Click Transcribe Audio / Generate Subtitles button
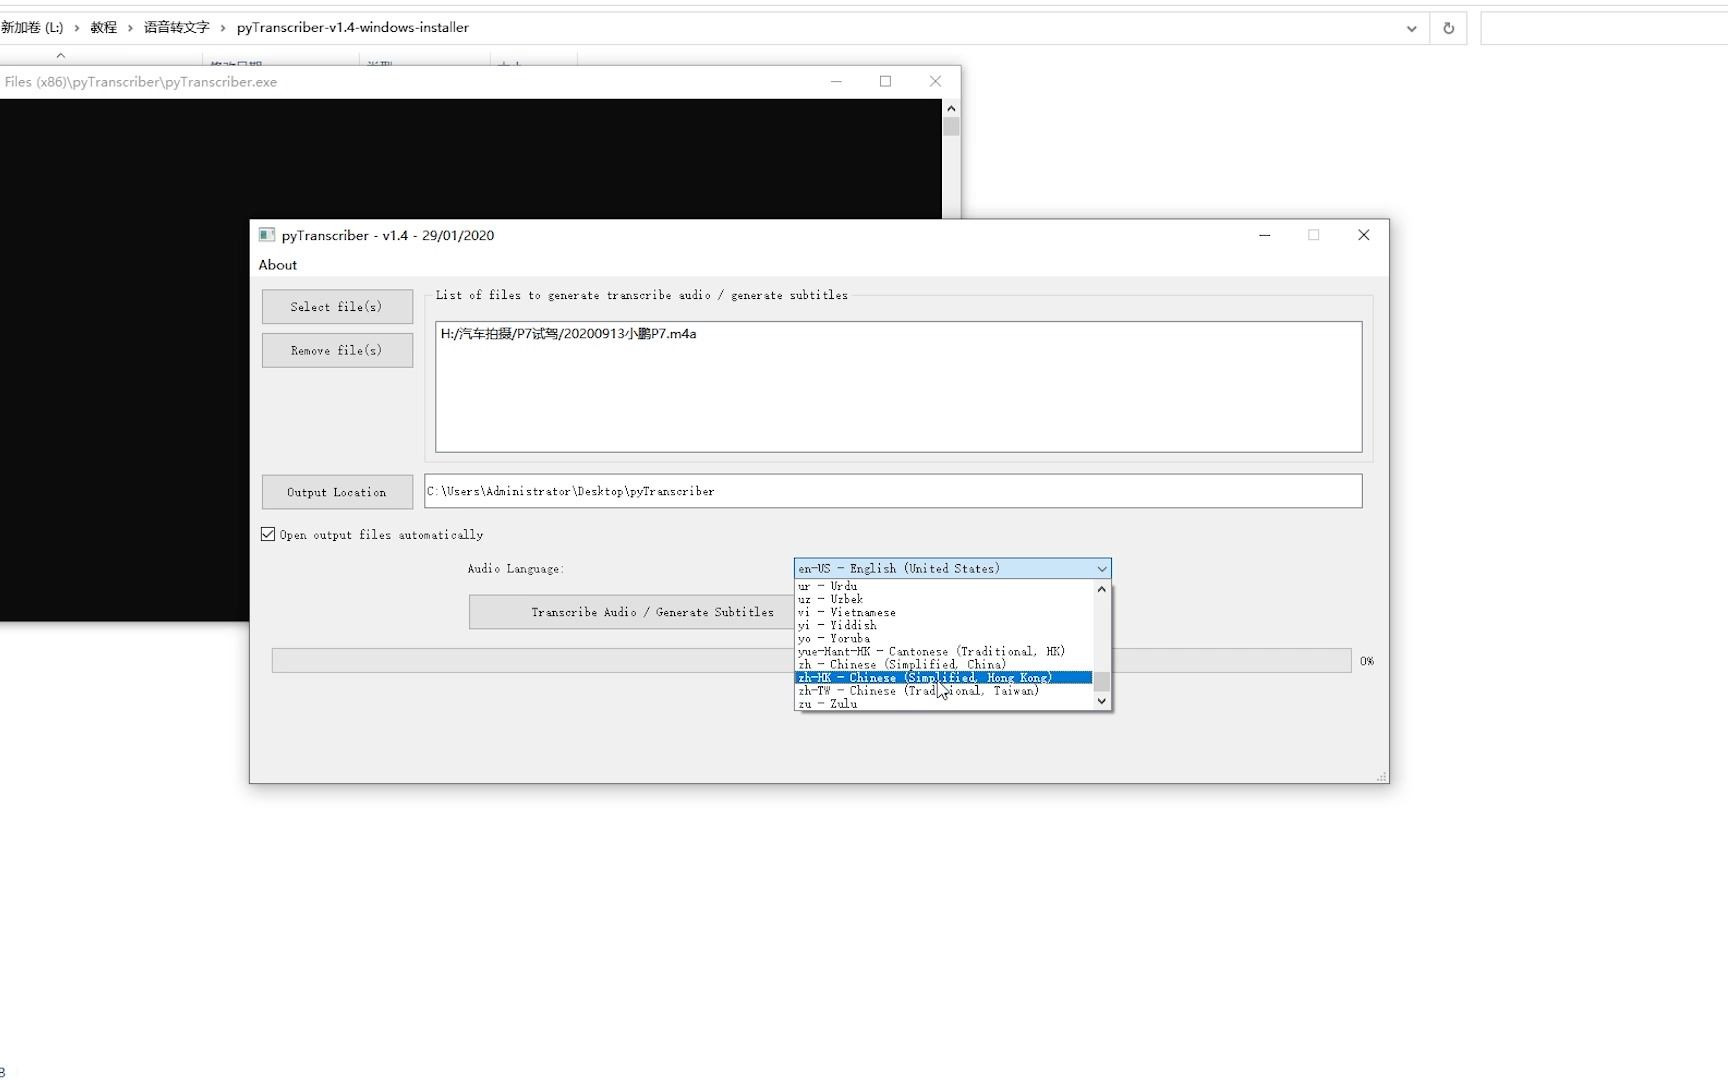1728x1080 pixels. click(631, 612)
